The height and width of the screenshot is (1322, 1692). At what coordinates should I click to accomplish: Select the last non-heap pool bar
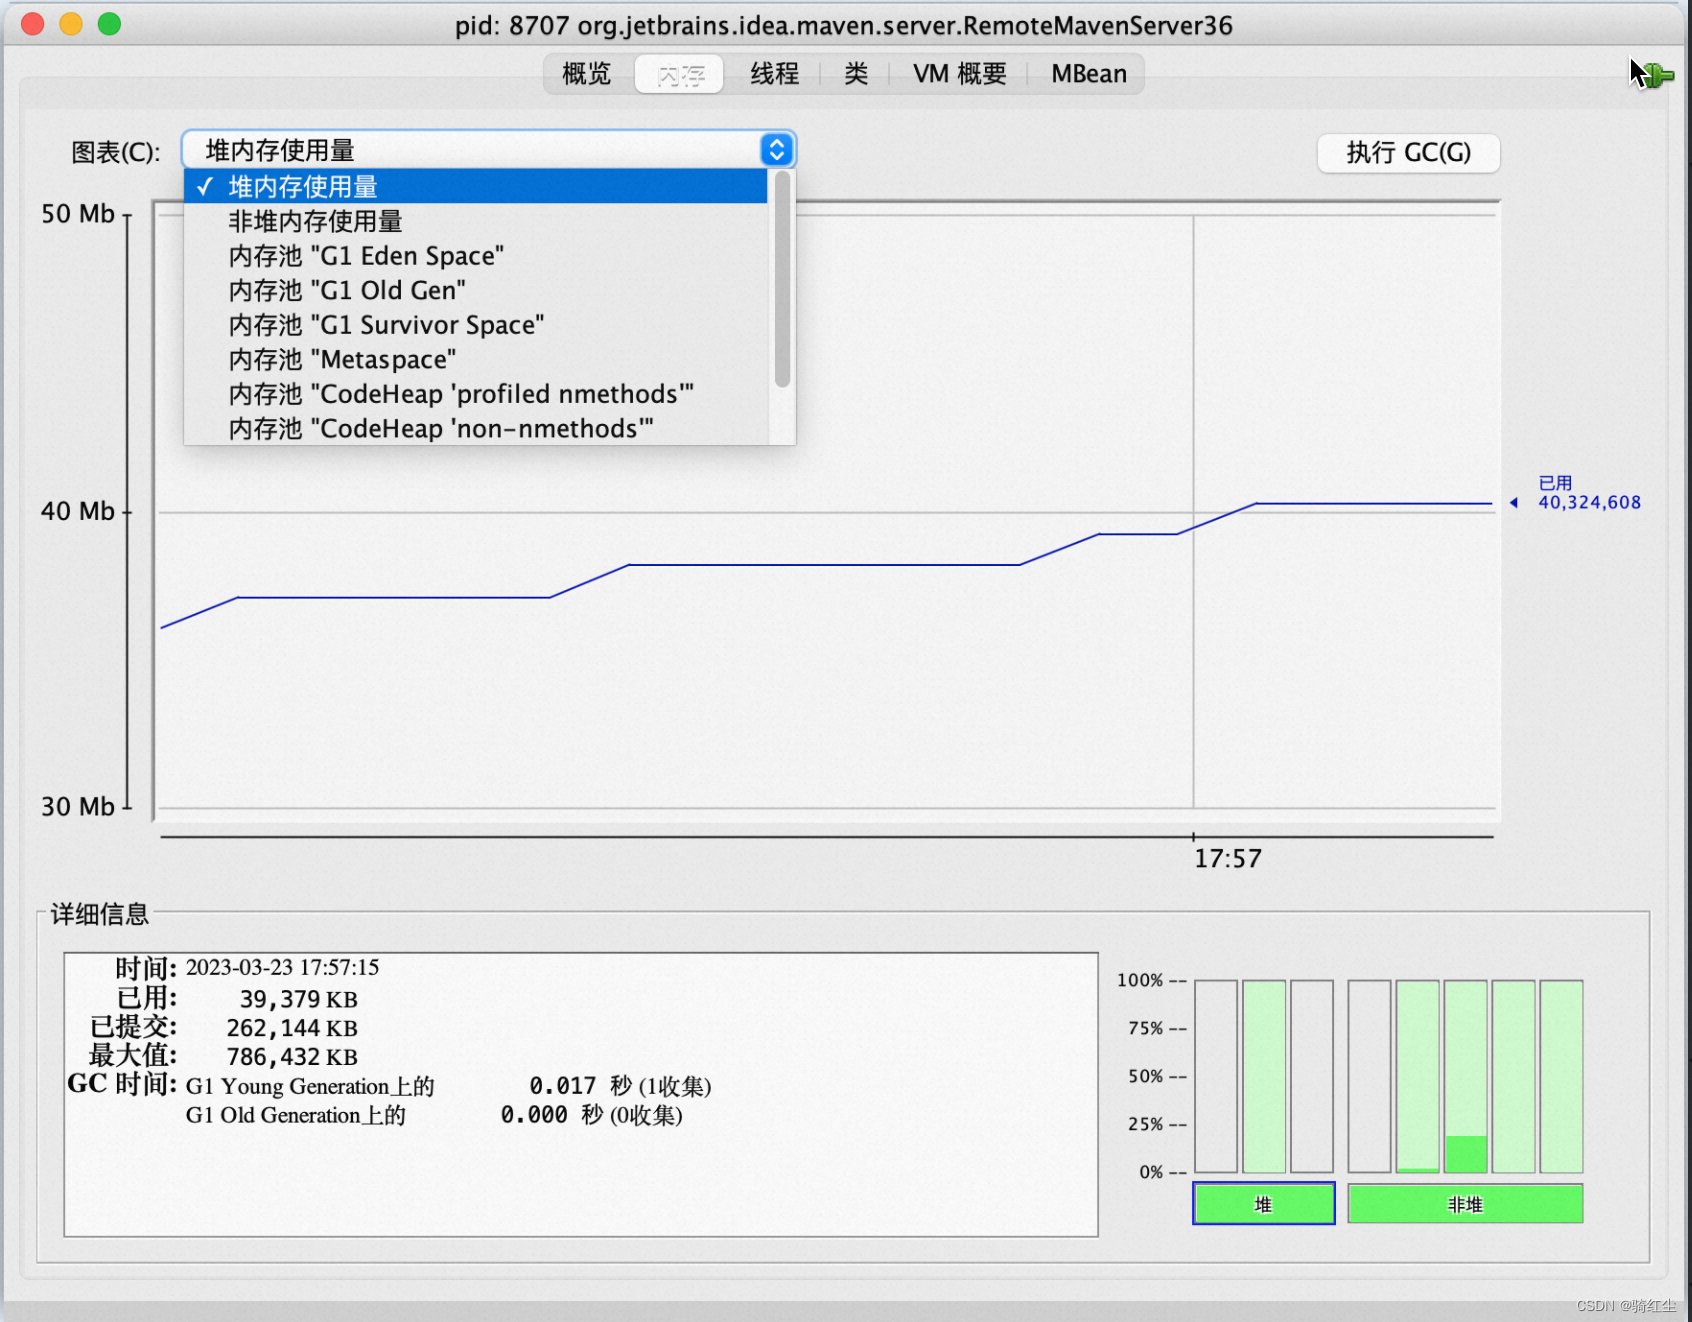point(1561,1076)
